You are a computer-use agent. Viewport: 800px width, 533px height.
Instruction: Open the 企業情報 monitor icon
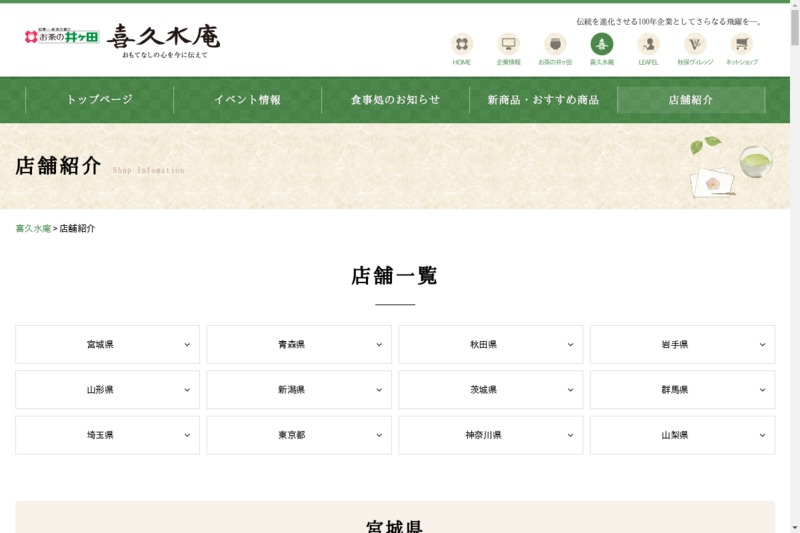click(x=508, y=45)
